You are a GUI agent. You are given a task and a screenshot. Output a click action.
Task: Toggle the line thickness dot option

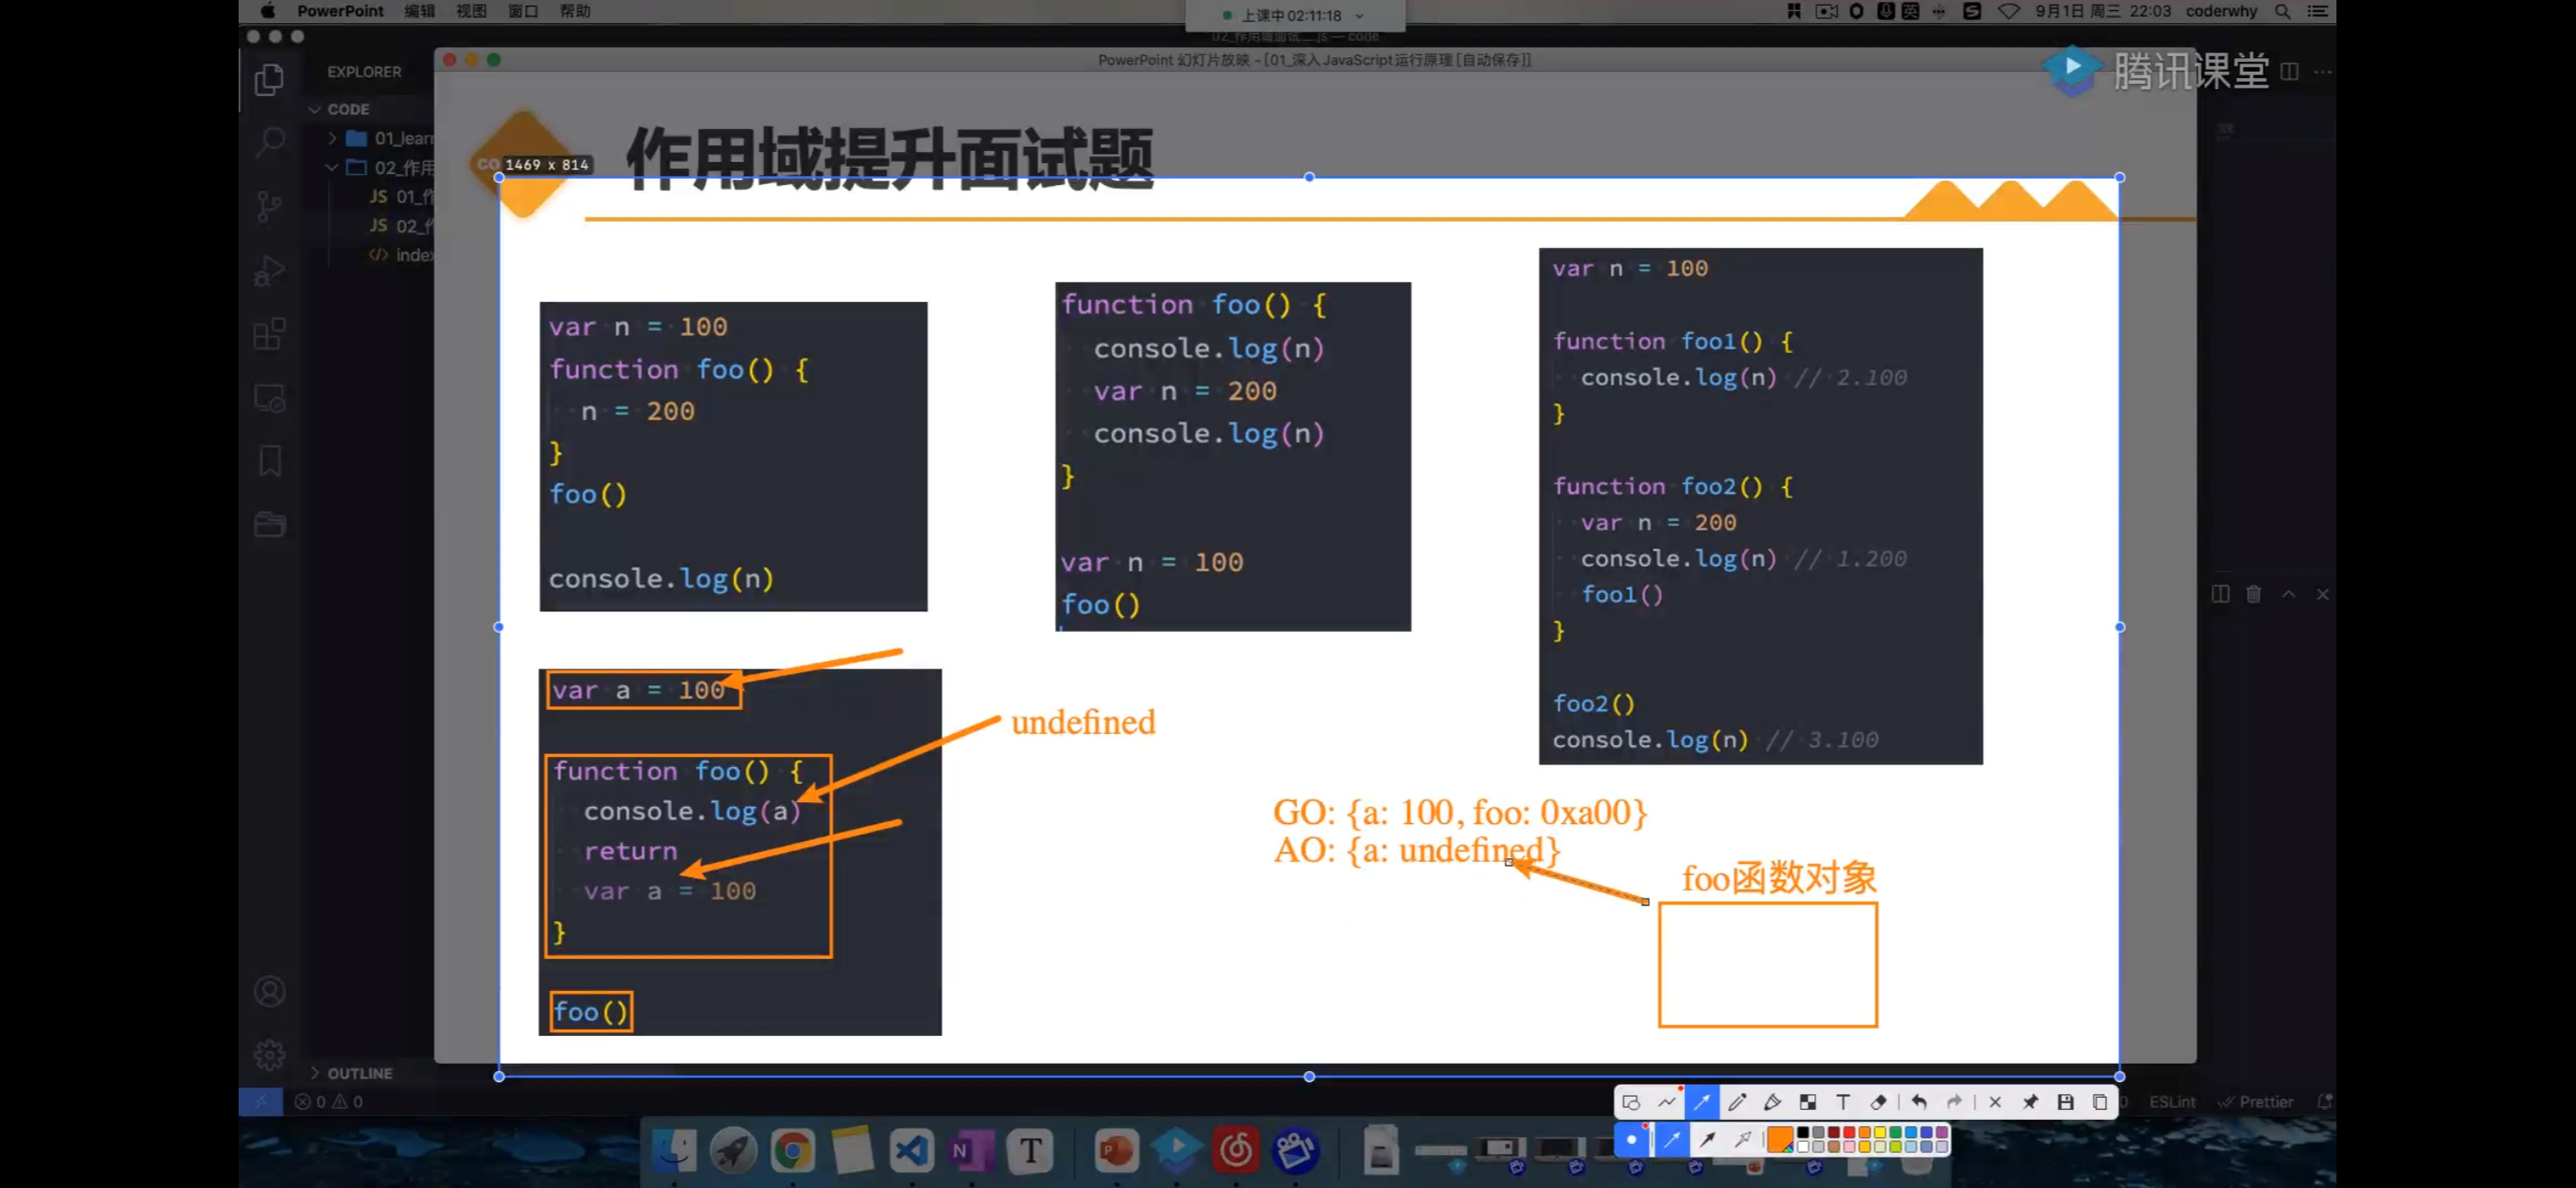click(1632, 1139)
